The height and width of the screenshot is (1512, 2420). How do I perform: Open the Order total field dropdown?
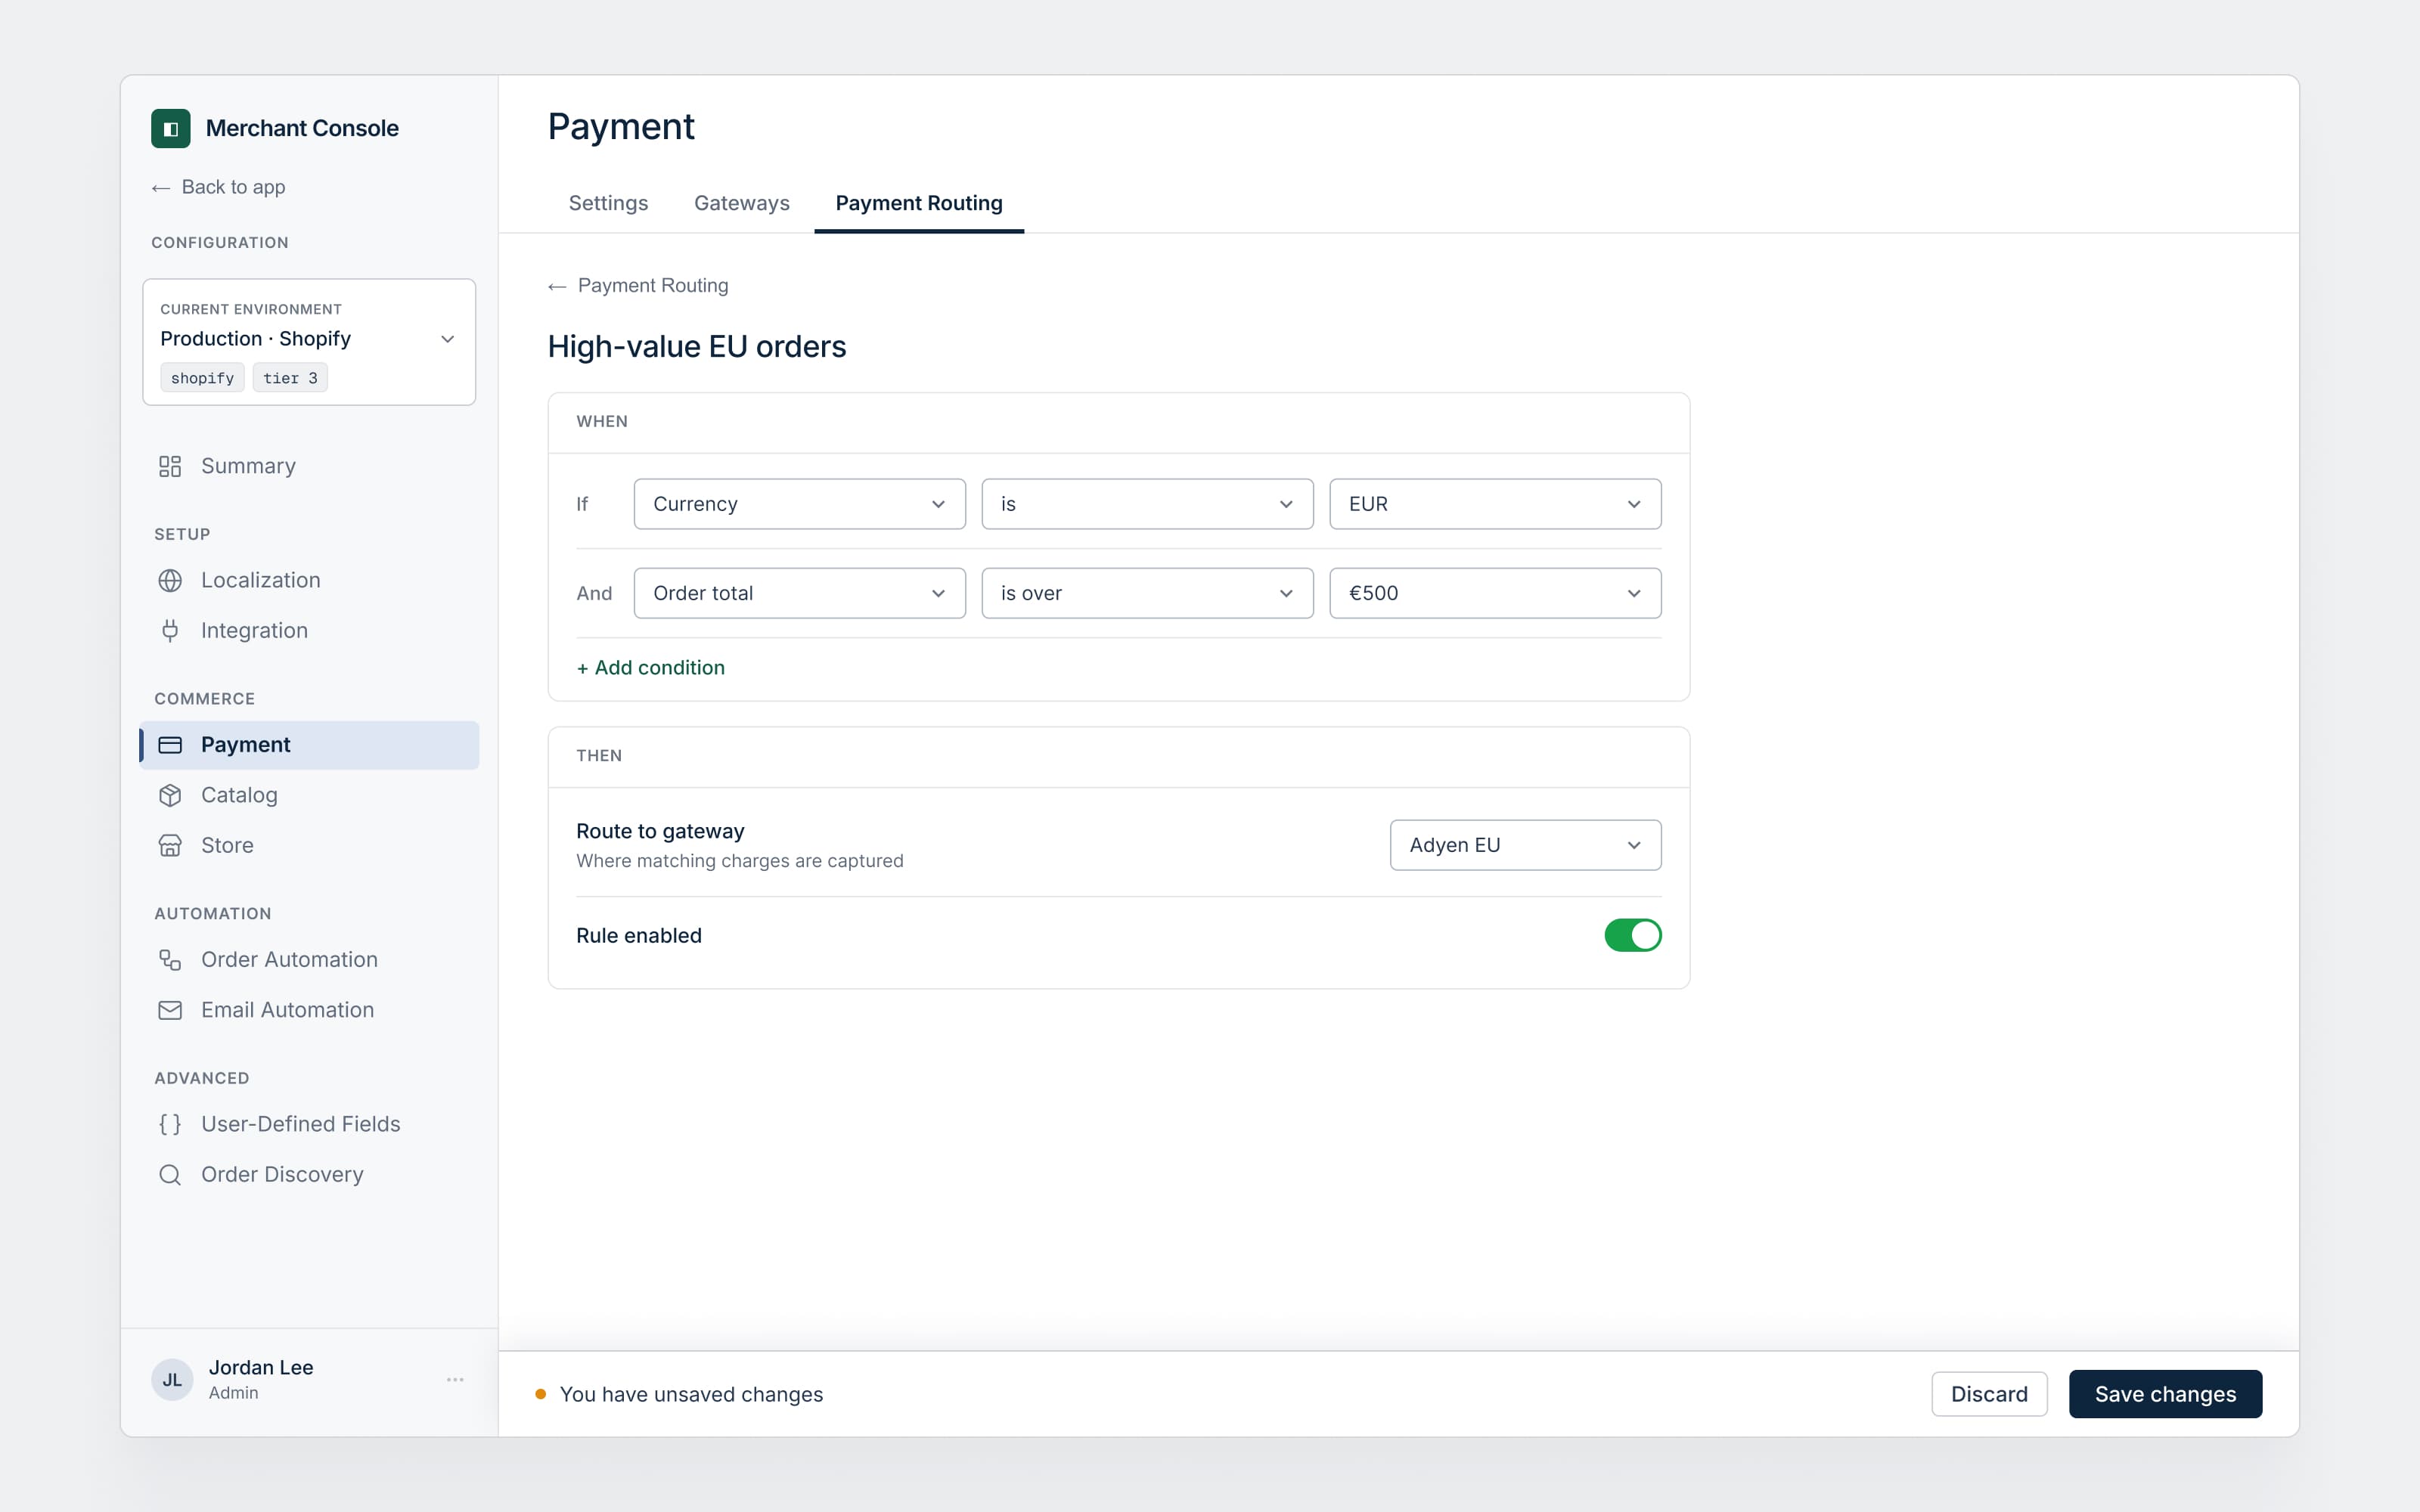coord(799,593)
